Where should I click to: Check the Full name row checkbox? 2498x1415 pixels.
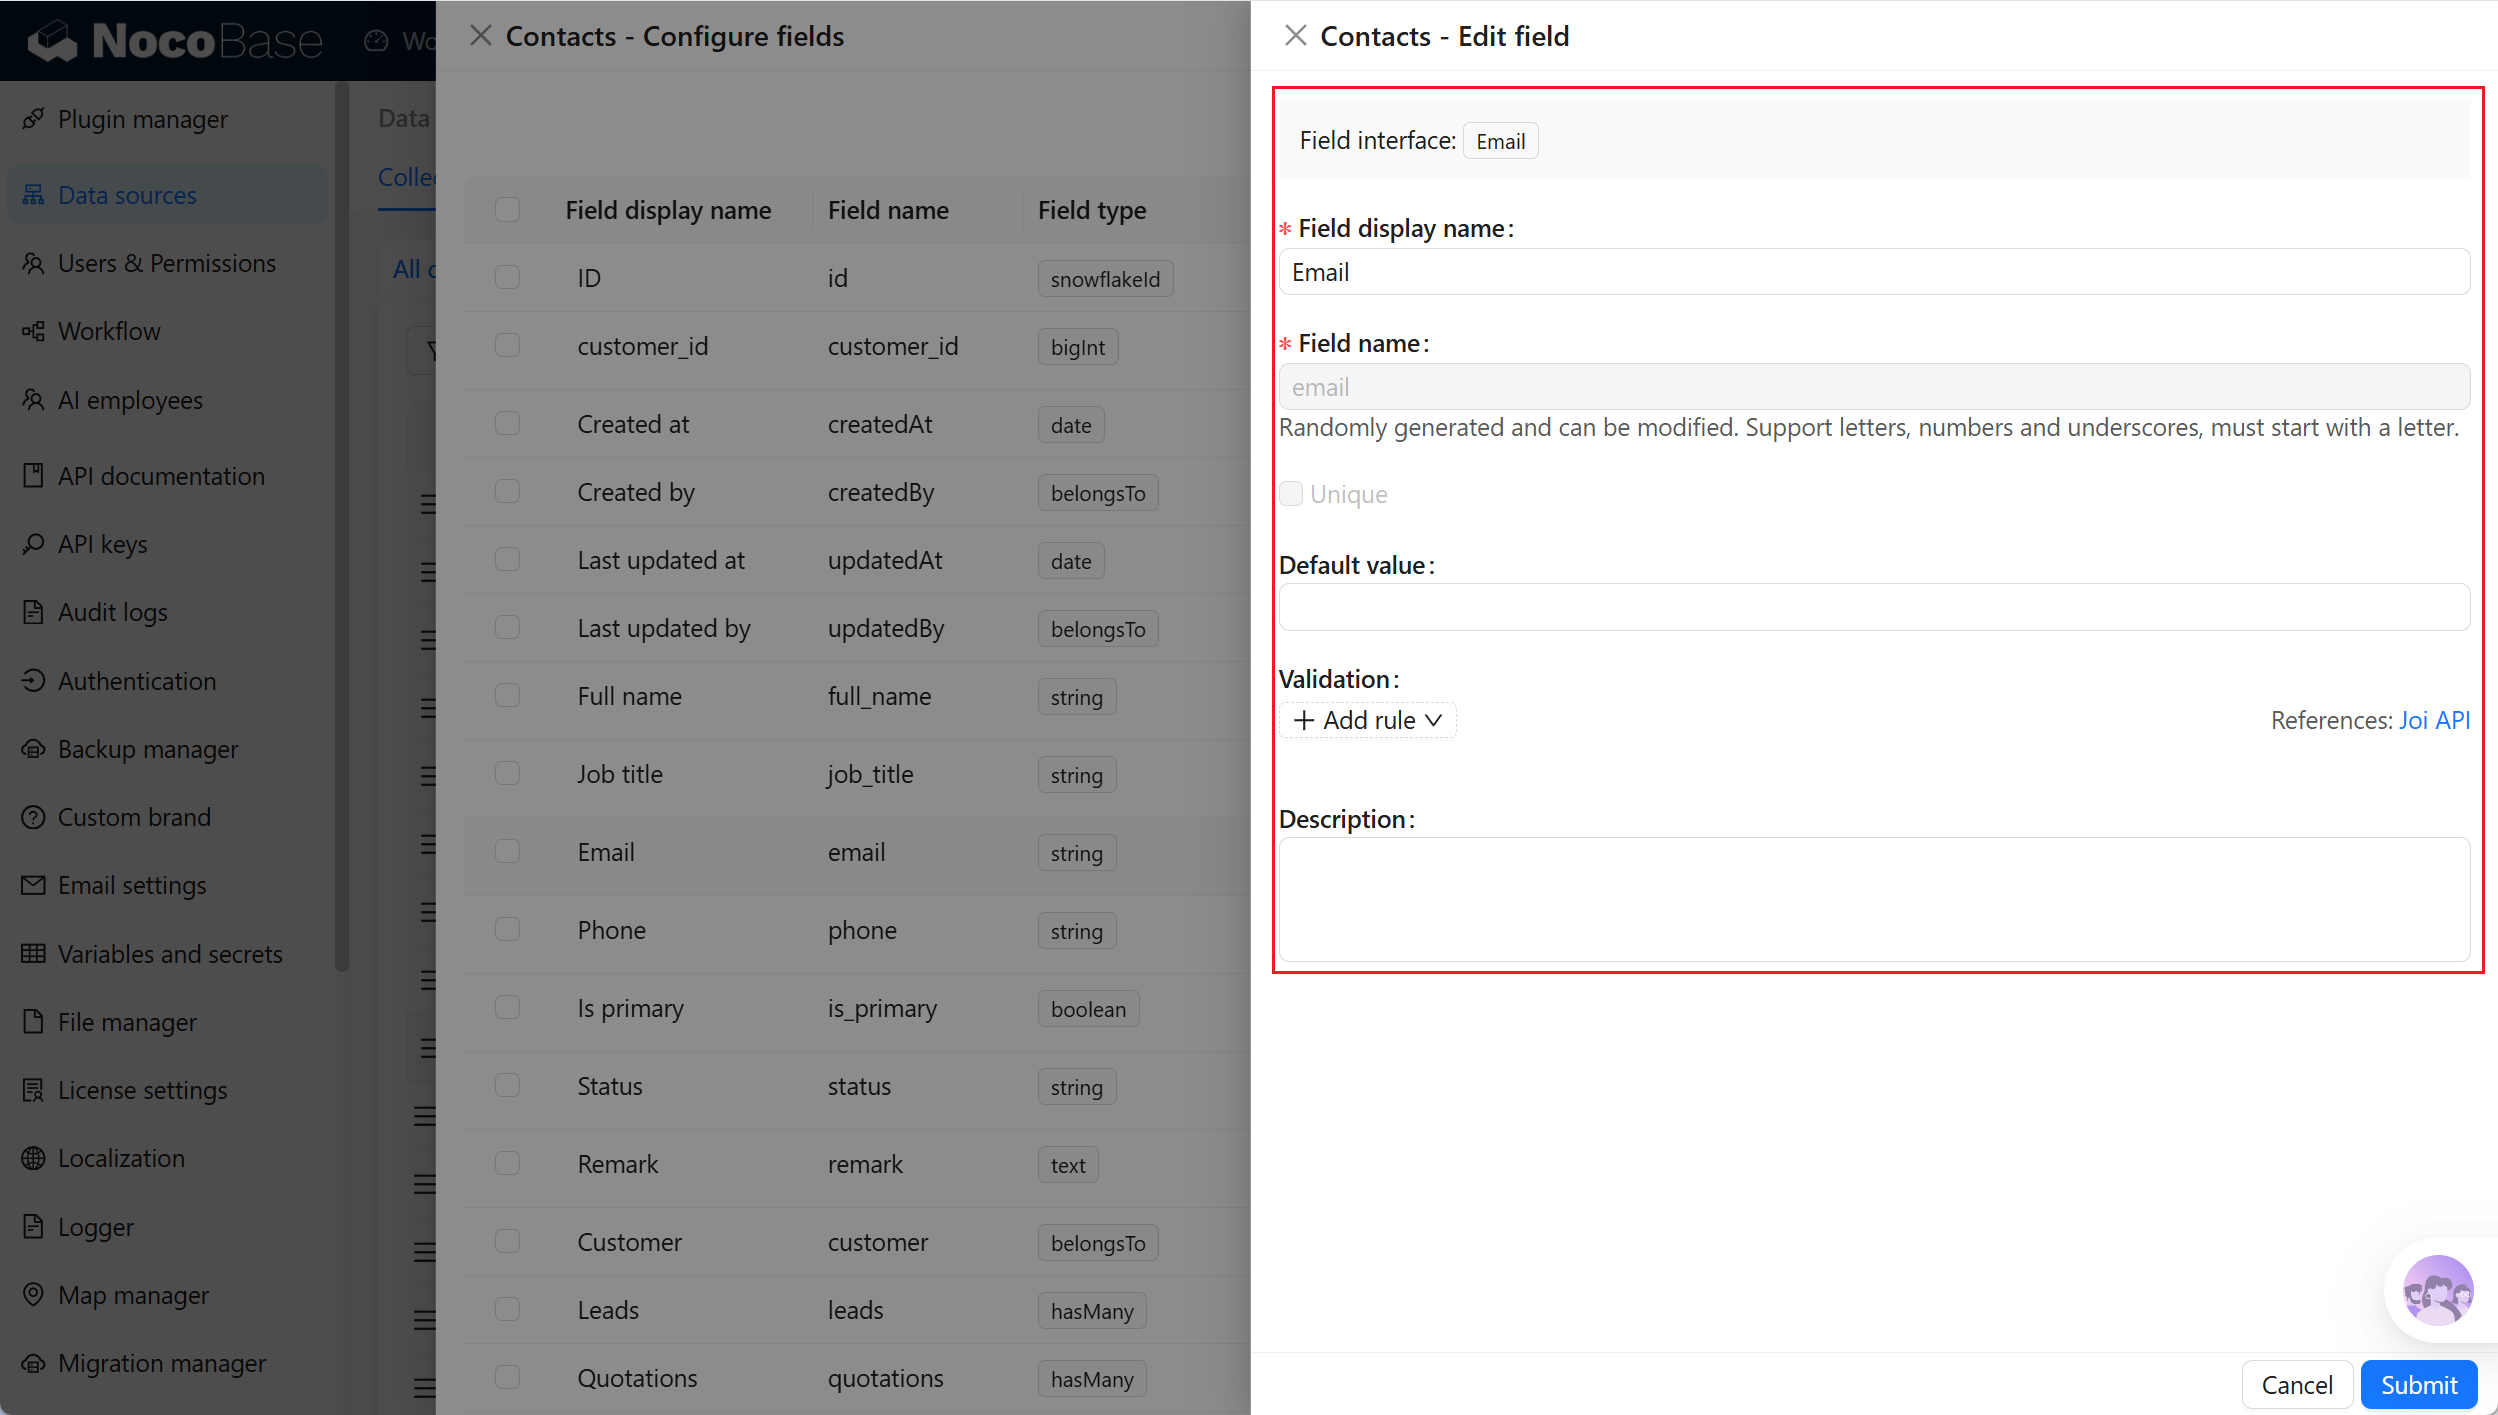coord(508,696)
